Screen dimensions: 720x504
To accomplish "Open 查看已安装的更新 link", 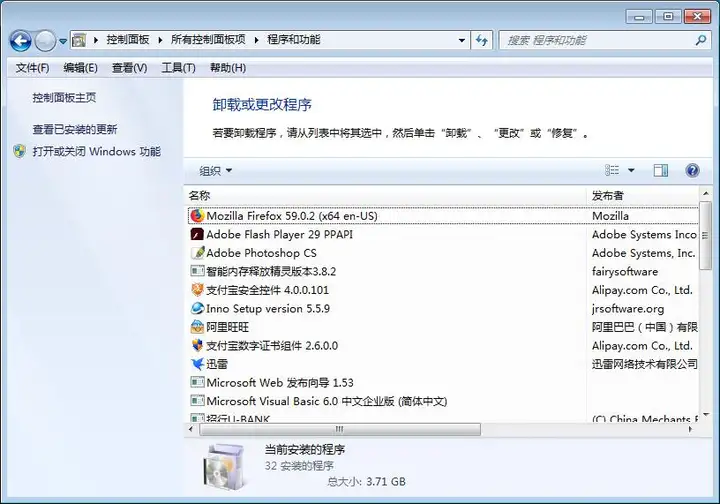I will (x=75, y=129).
